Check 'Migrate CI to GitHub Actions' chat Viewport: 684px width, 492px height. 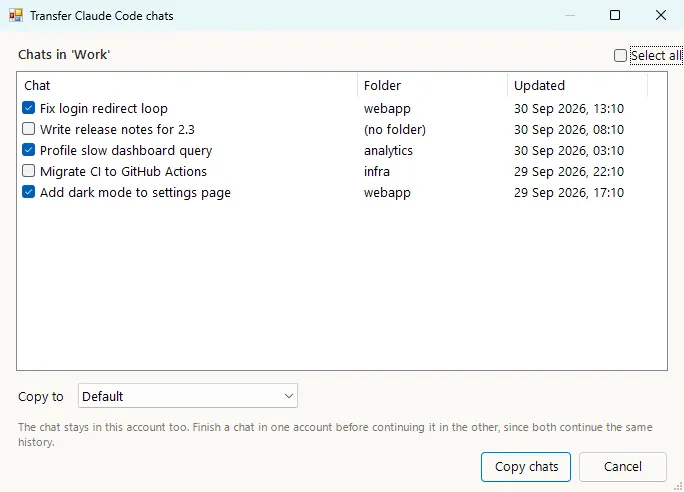click(x=28, y=171)
